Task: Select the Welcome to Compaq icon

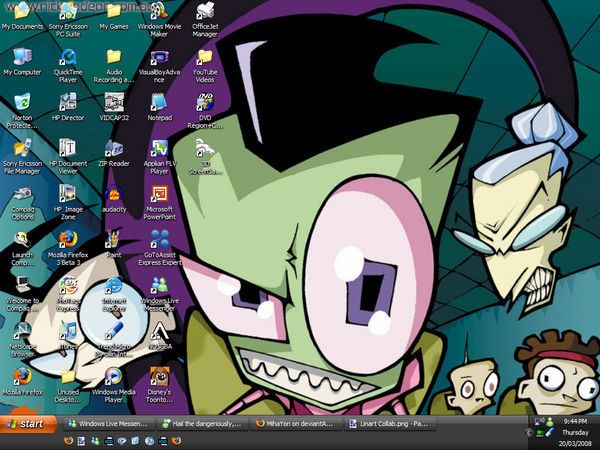Action: coord(22,294)
